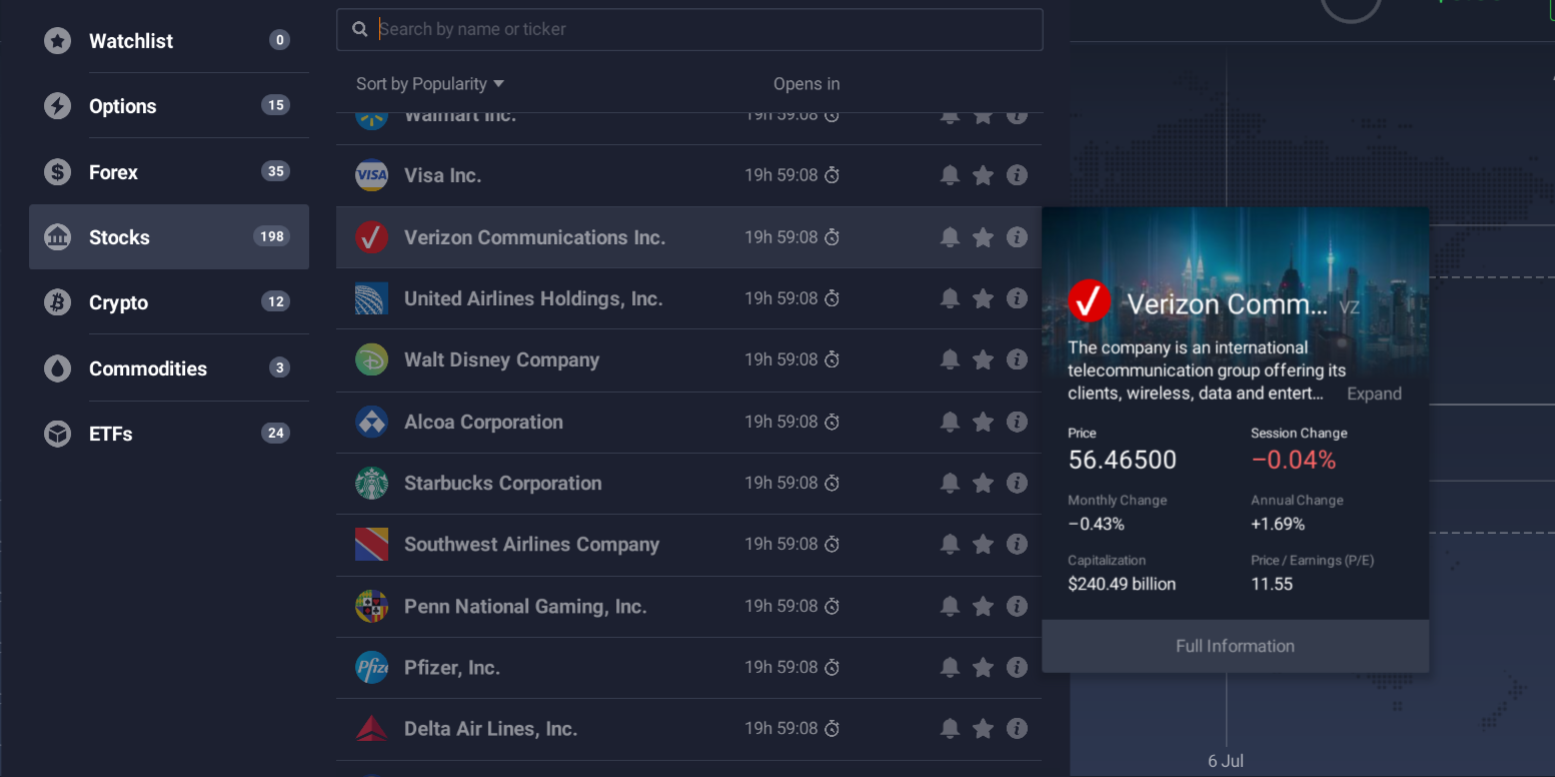
Task: Click the magnifier search icon
Action: [360, 29]
